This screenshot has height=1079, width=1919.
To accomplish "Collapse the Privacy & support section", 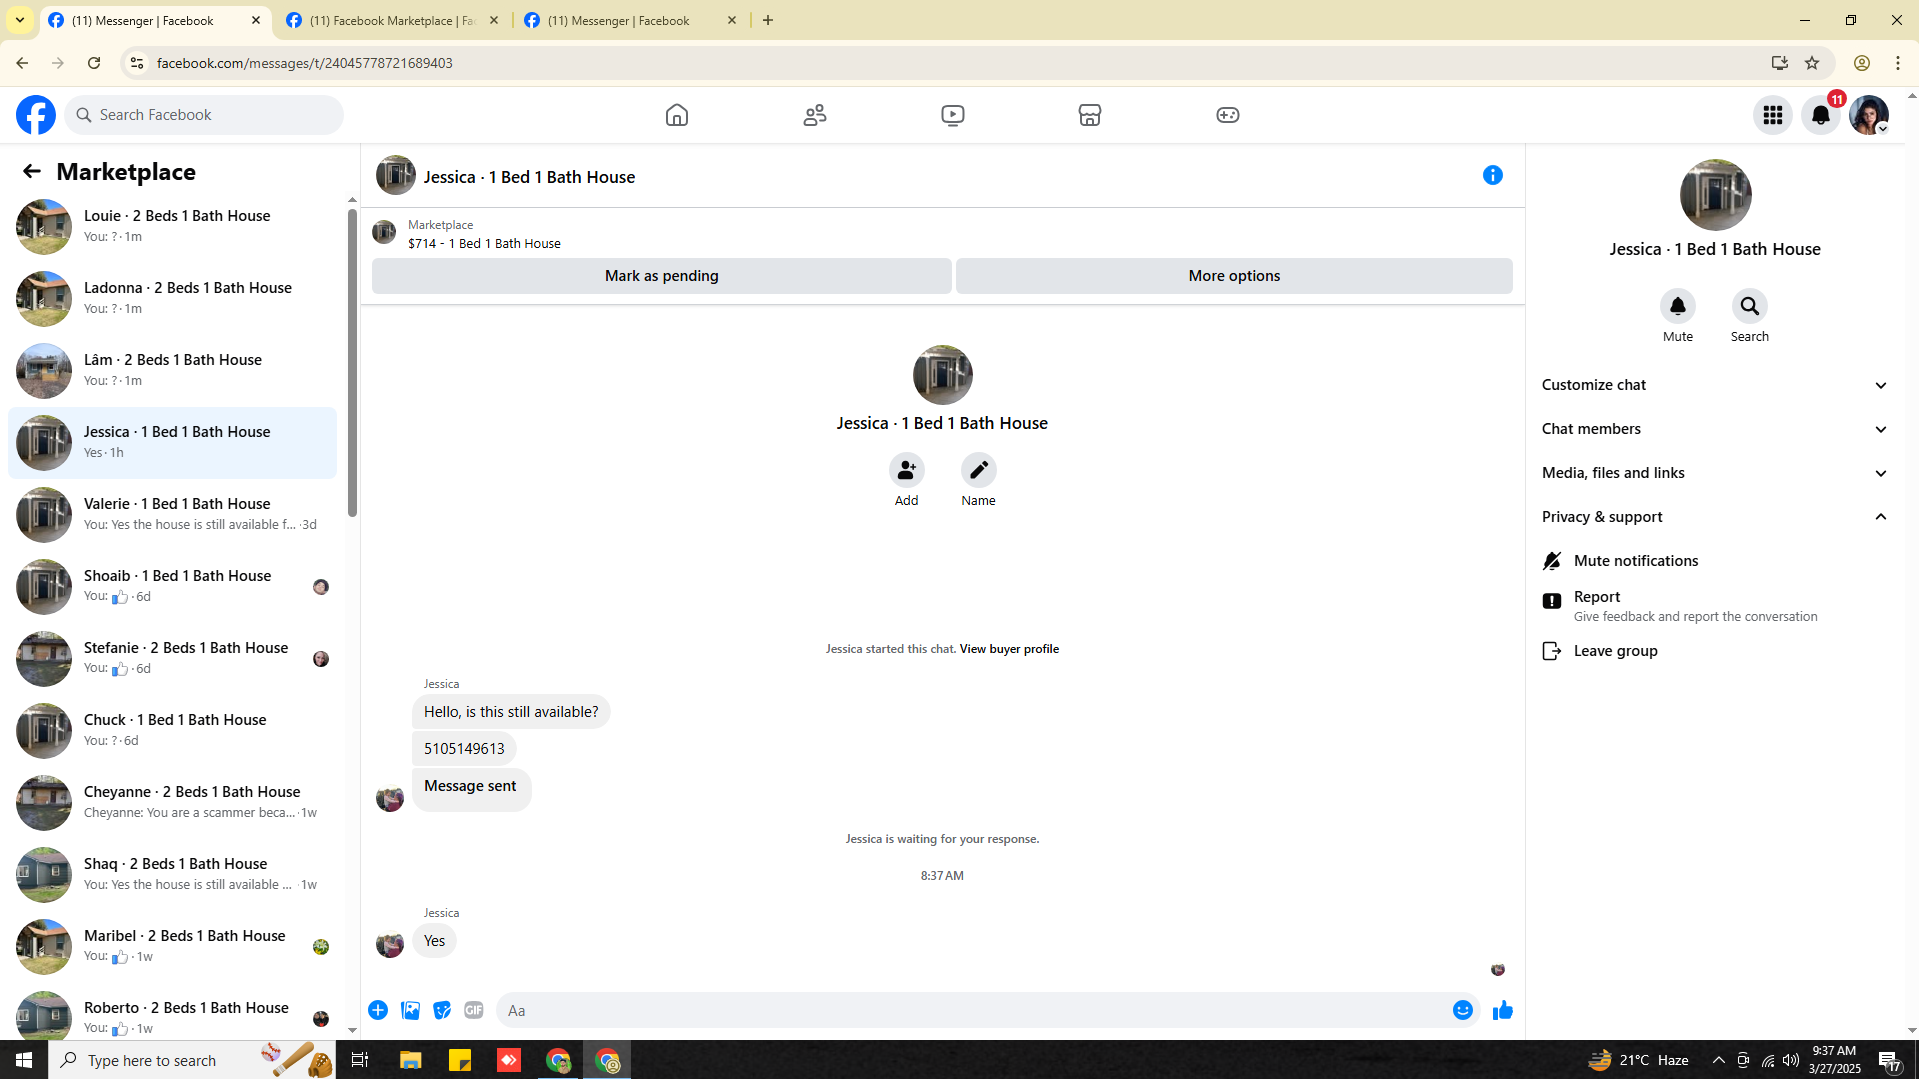I will pyautogui.click(x=1715, y=517).
